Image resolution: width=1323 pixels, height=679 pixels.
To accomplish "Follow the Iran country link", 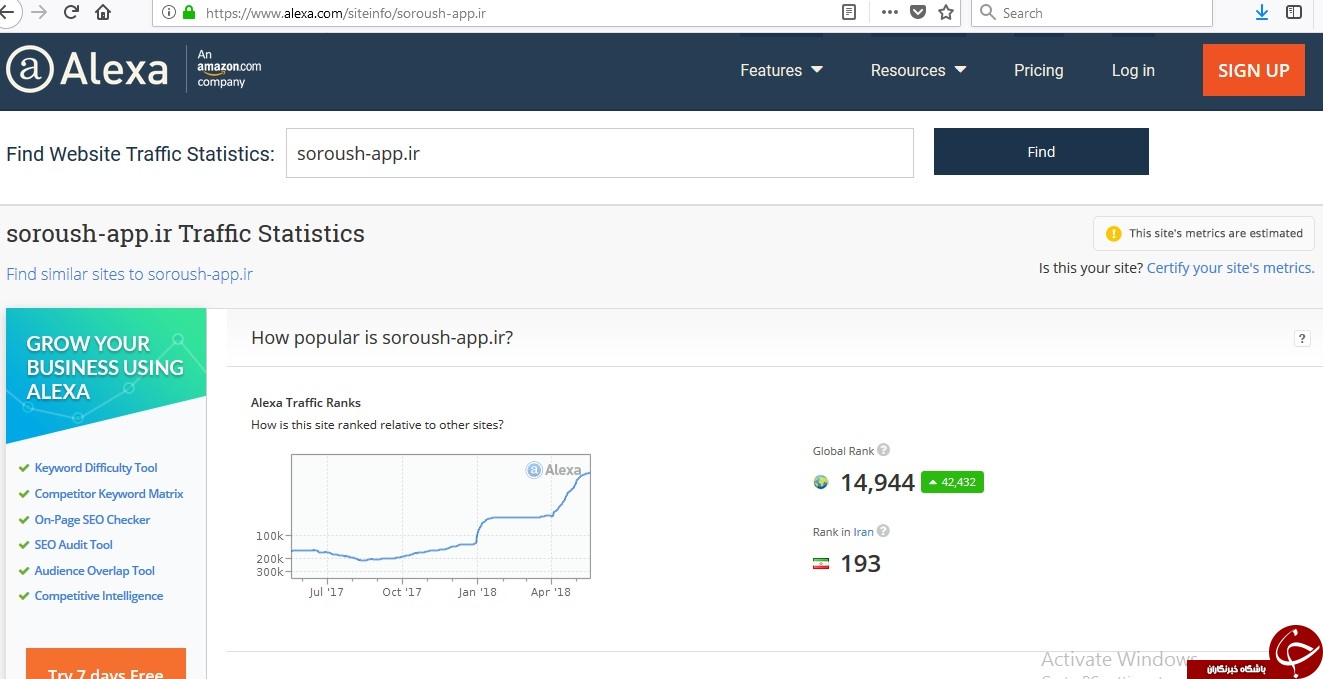I will pos(863,532).
